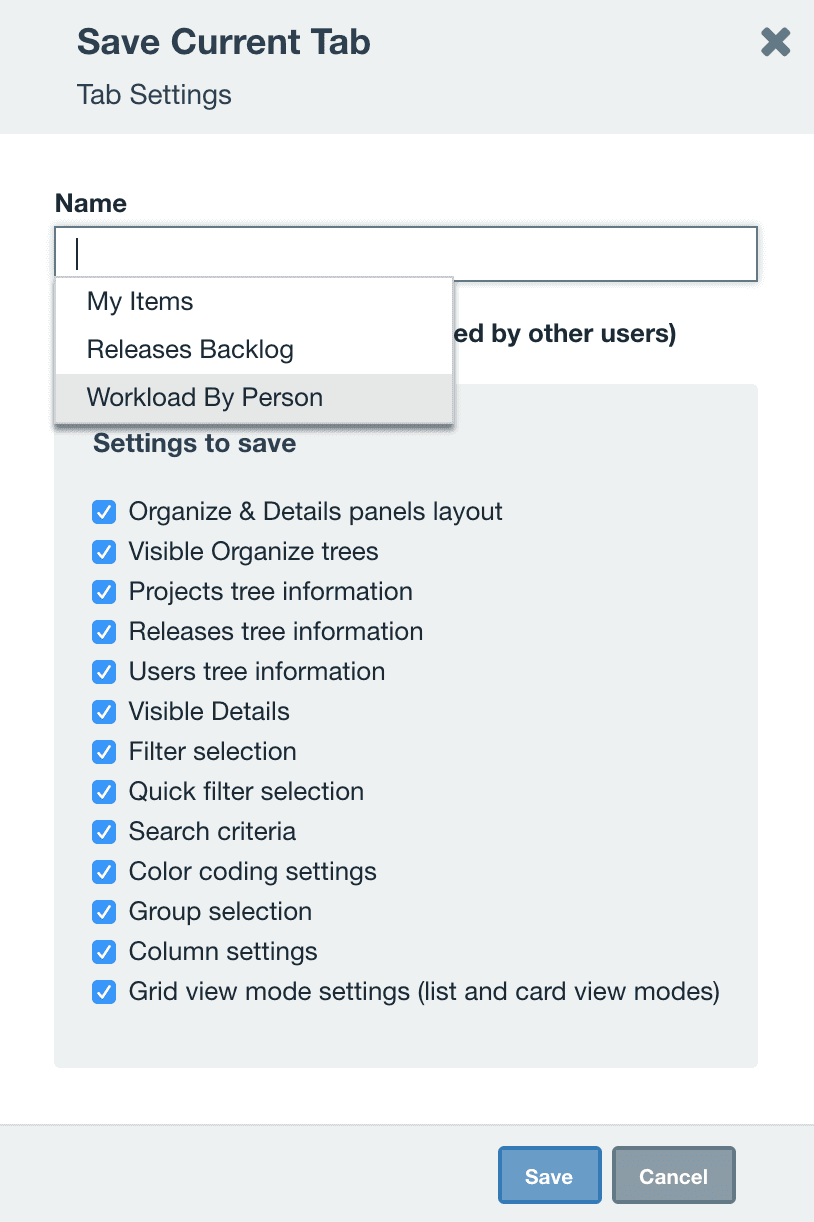Toggle the Visible Organize trees checkbox
814x1222 pixels.
tap(104, 551)
